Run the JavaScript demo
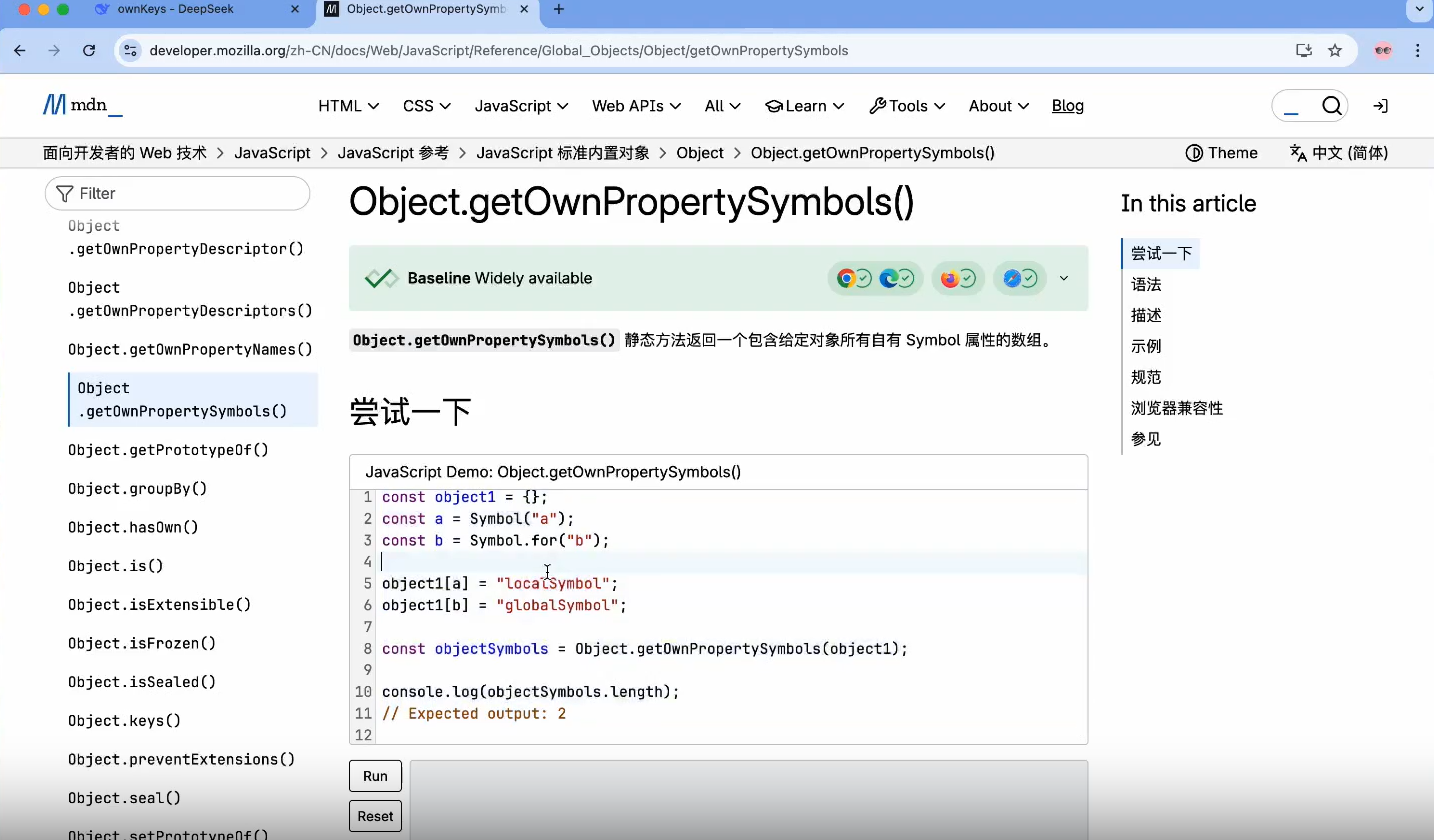This screenshot has height=840, width=1434. tap(375, 776)
